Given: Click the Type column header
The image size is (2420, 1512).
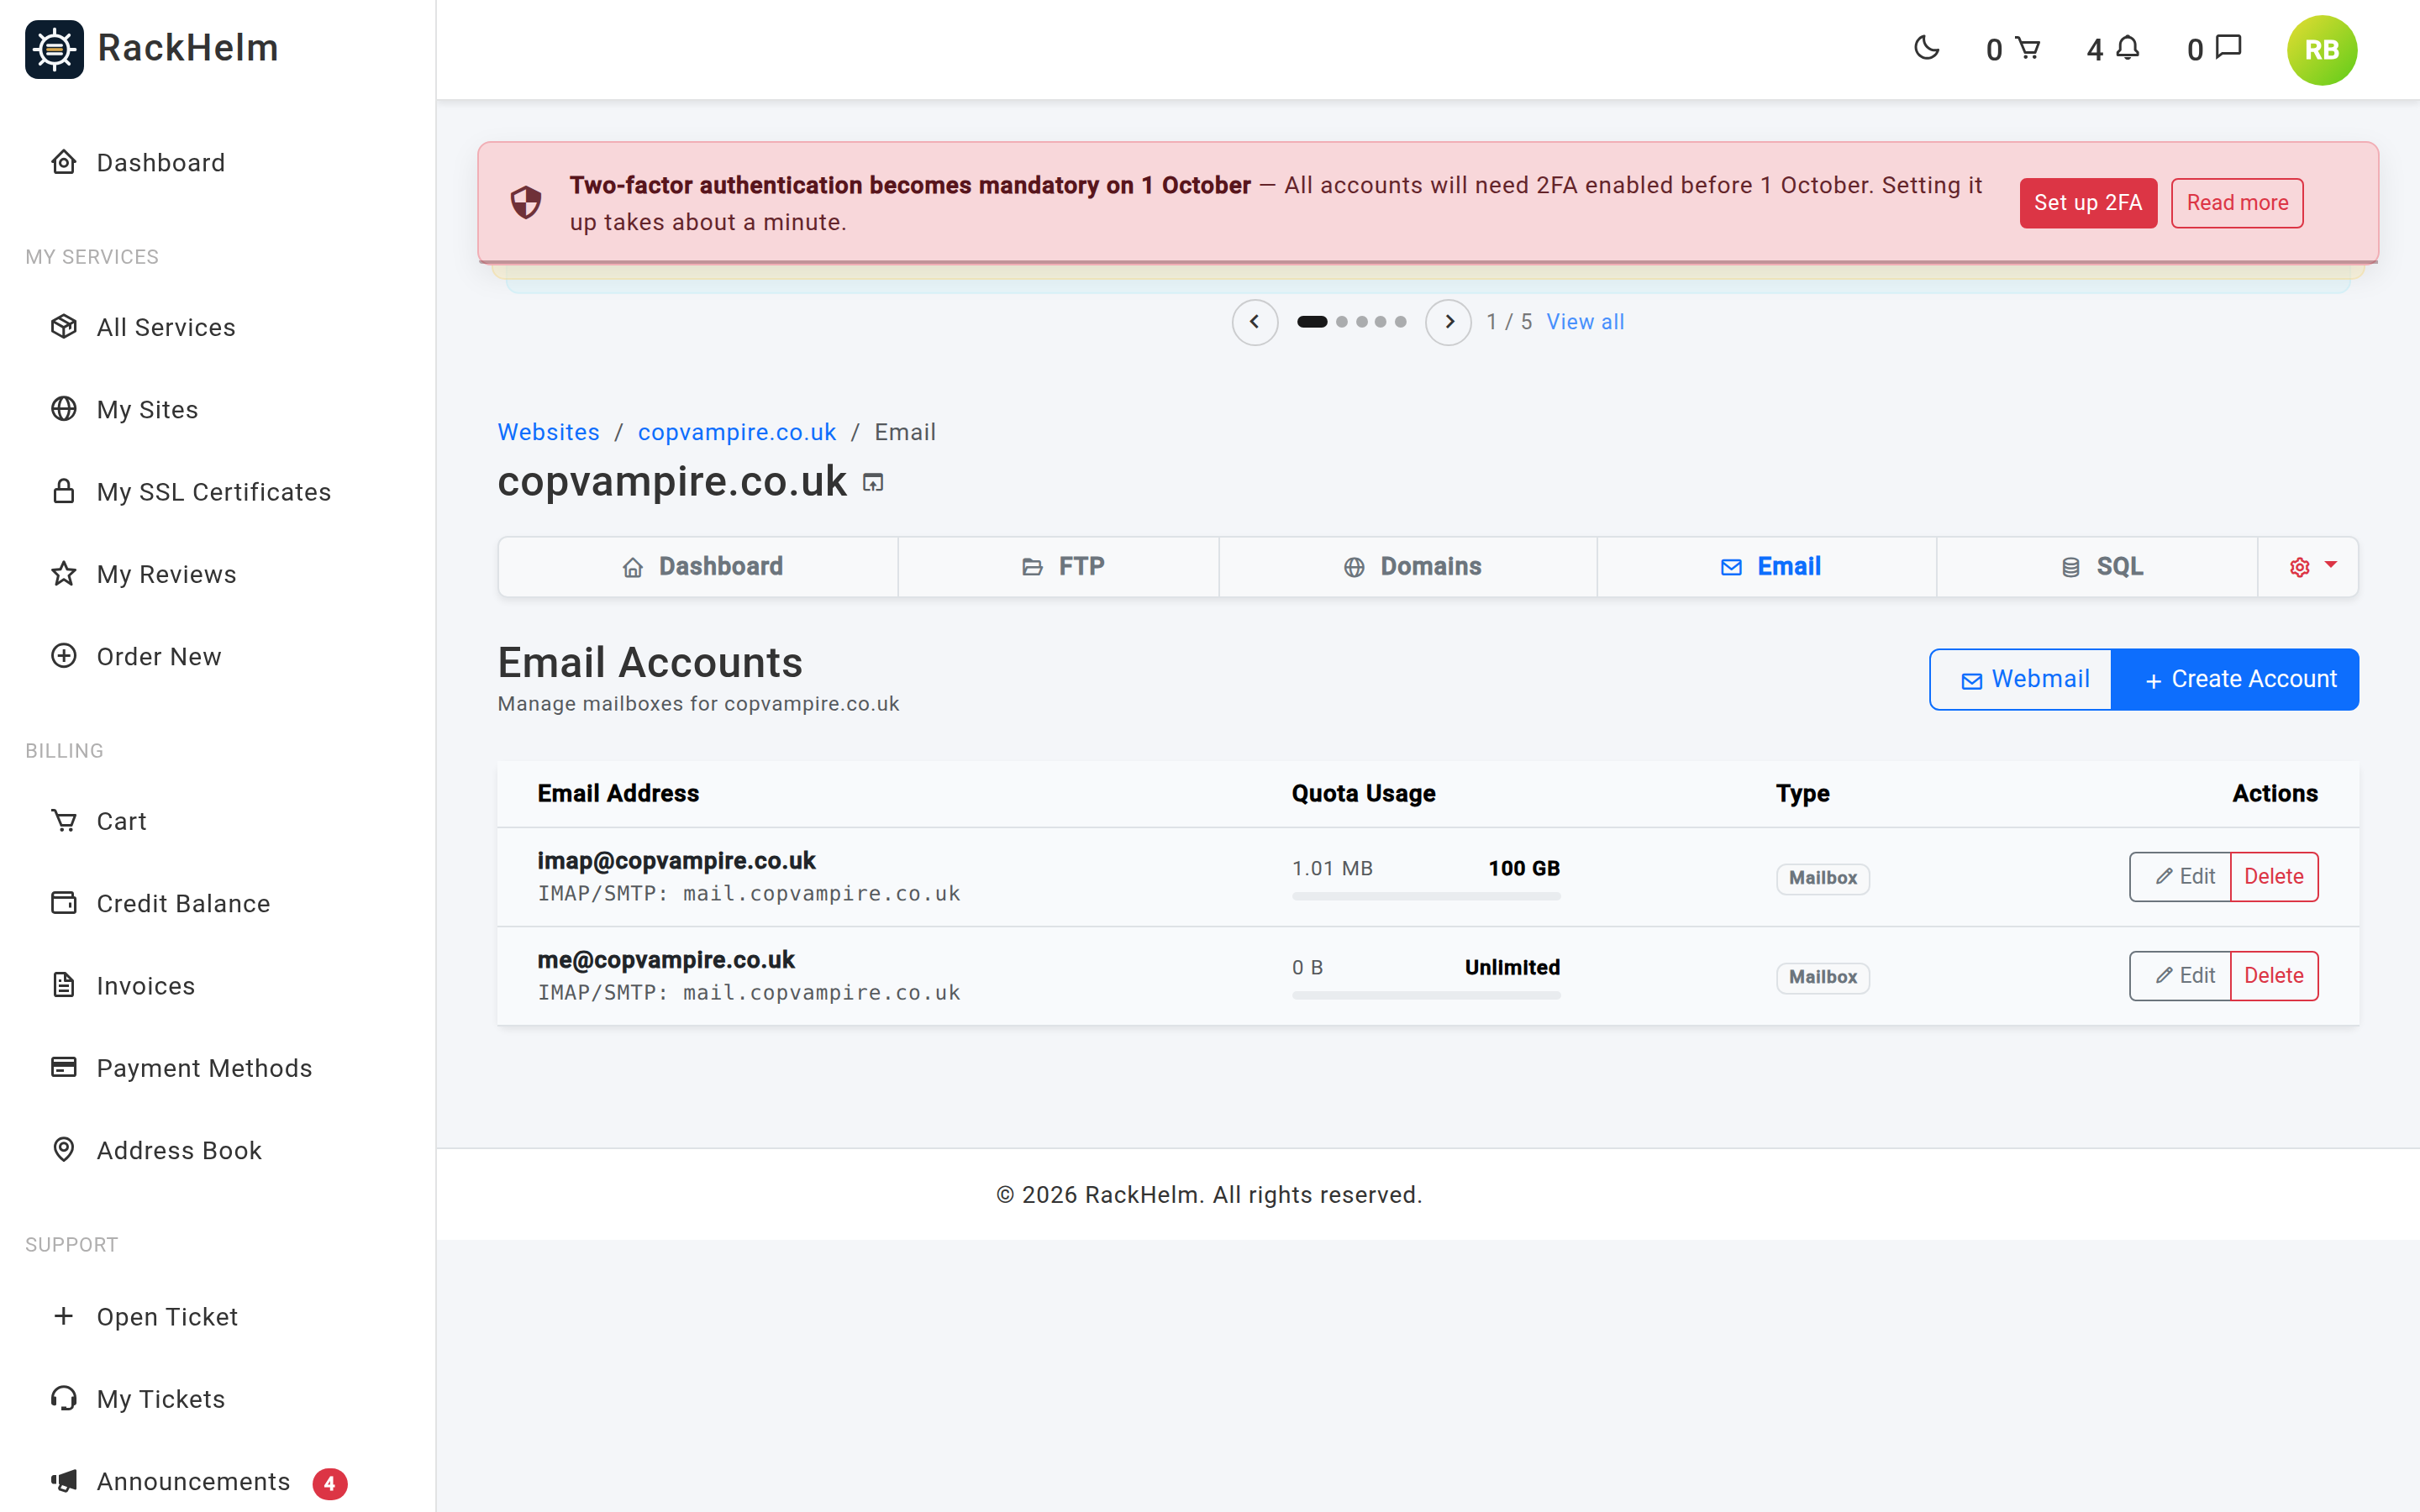Looking at the screenshot, I should tap(1803, 794).
